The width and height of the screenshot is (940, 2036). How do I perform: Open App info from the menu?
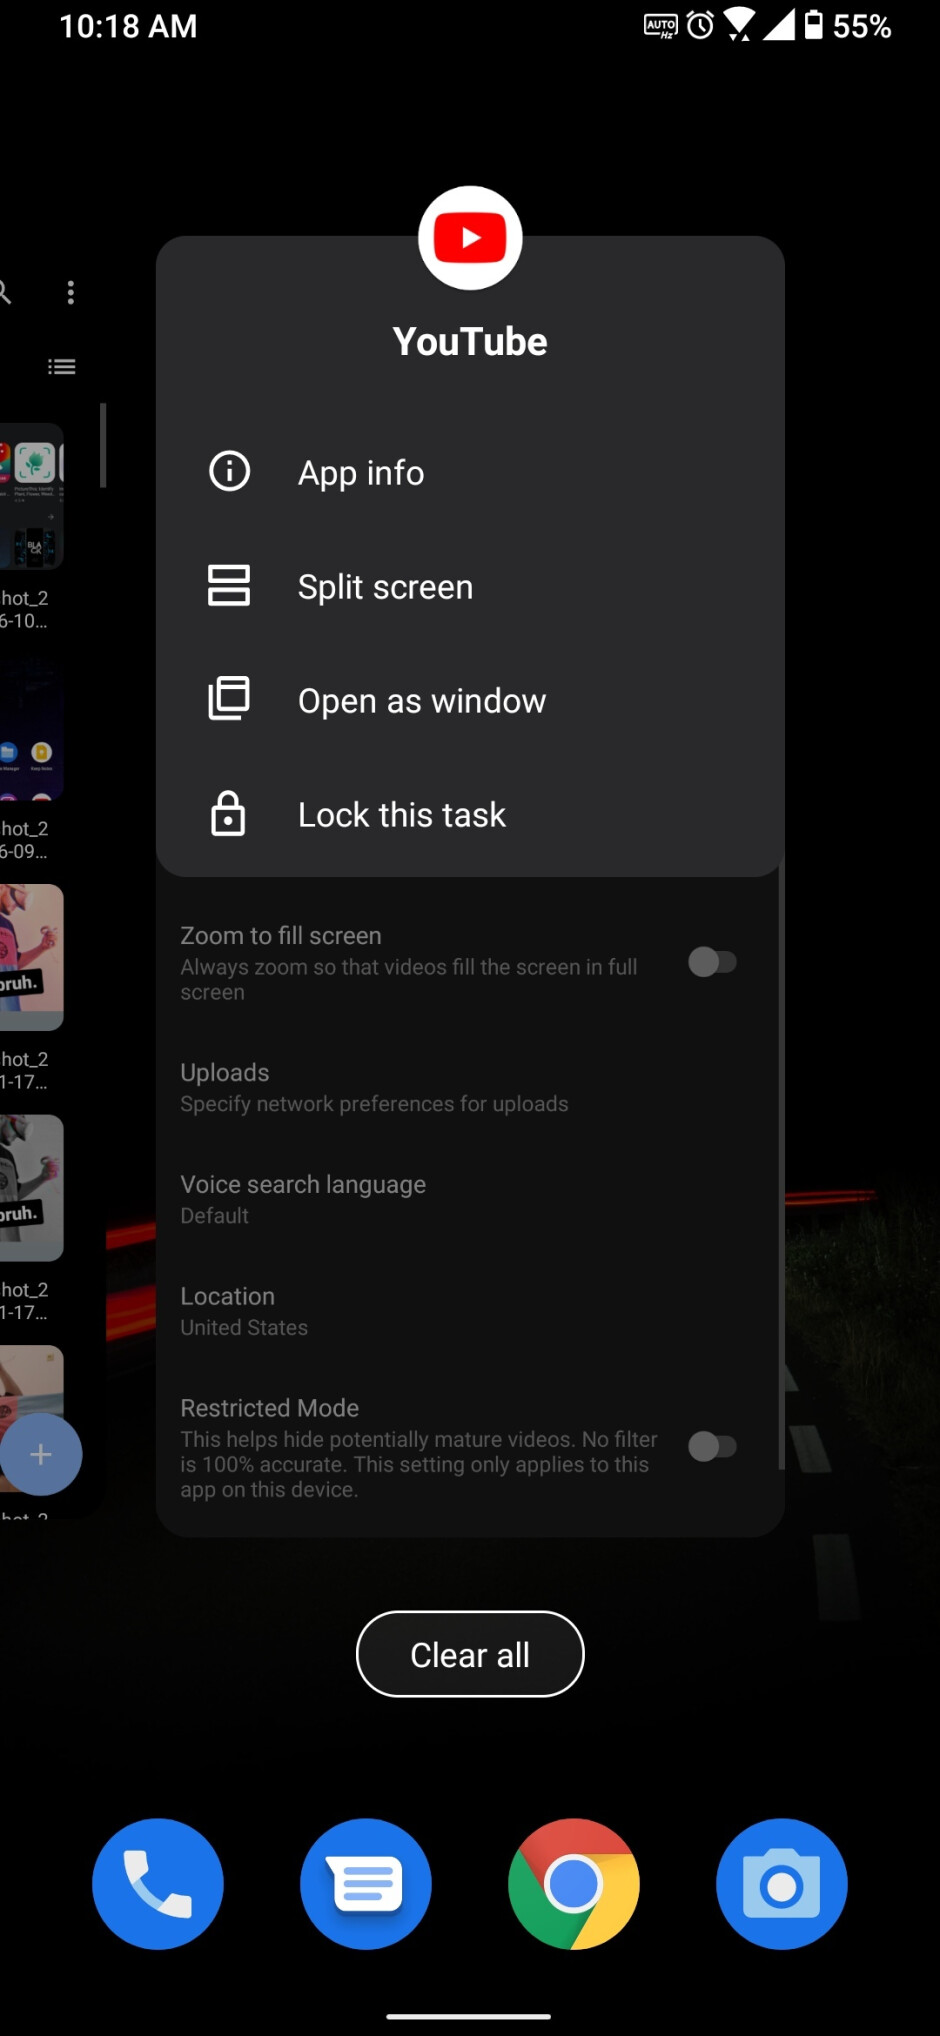click(x=361, y=473)
